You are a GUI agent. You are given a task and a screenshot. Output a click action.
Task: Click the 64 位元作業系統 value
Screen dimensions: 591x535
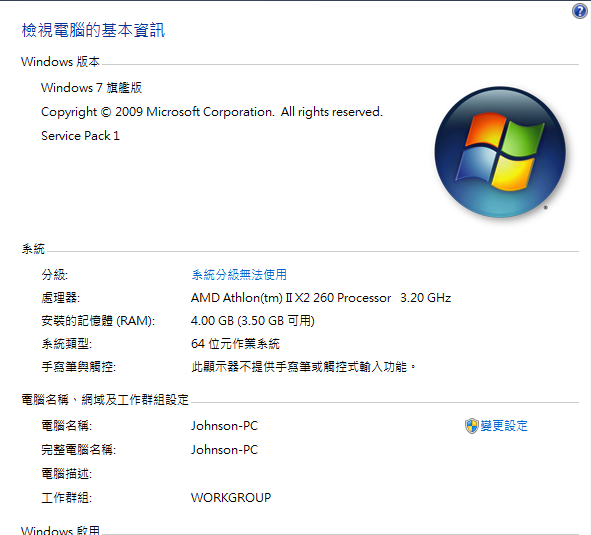tap(235, 344)
